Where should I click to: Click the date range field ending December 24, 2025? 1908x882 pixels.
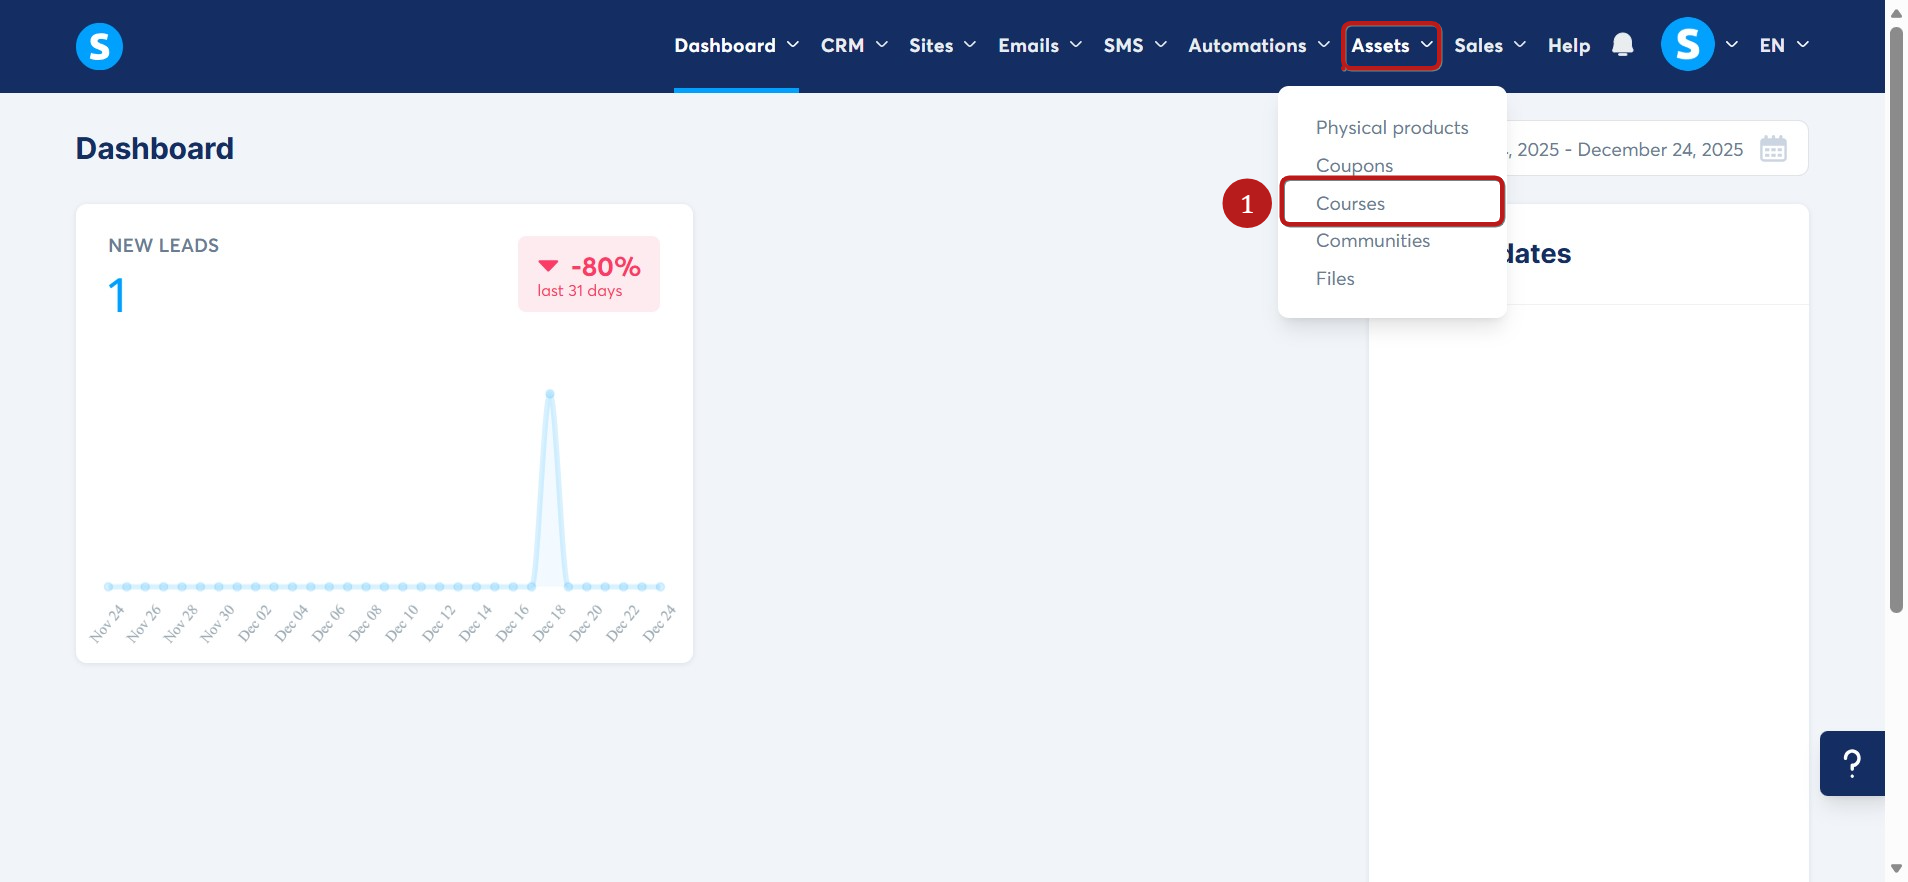1657,149
